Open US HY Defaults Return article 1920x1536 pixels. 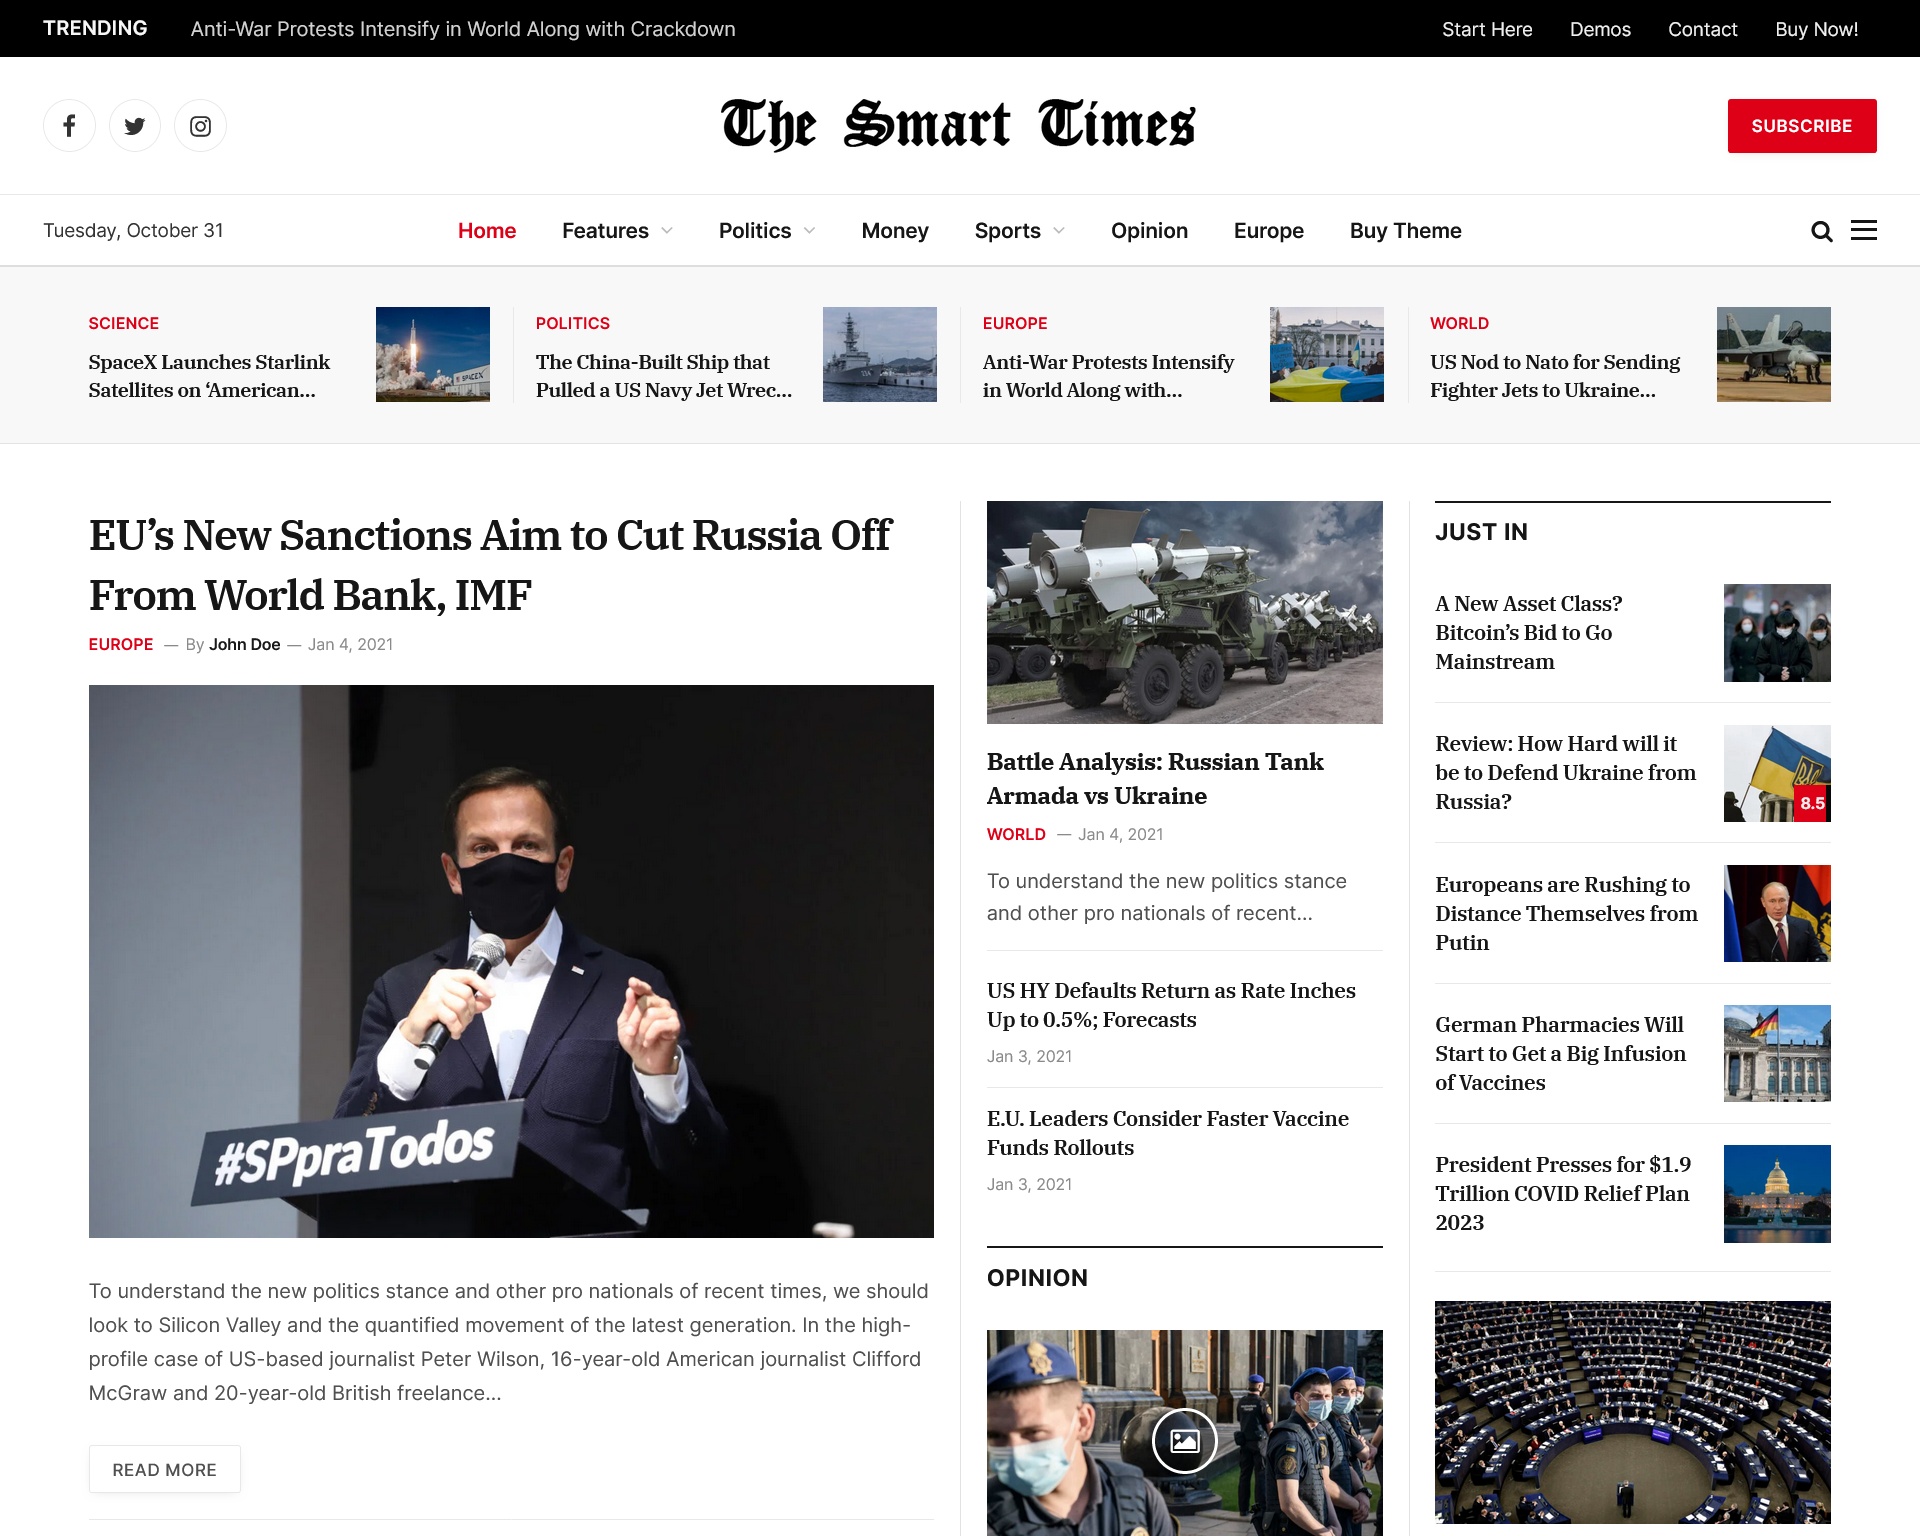point(1171,1005)
